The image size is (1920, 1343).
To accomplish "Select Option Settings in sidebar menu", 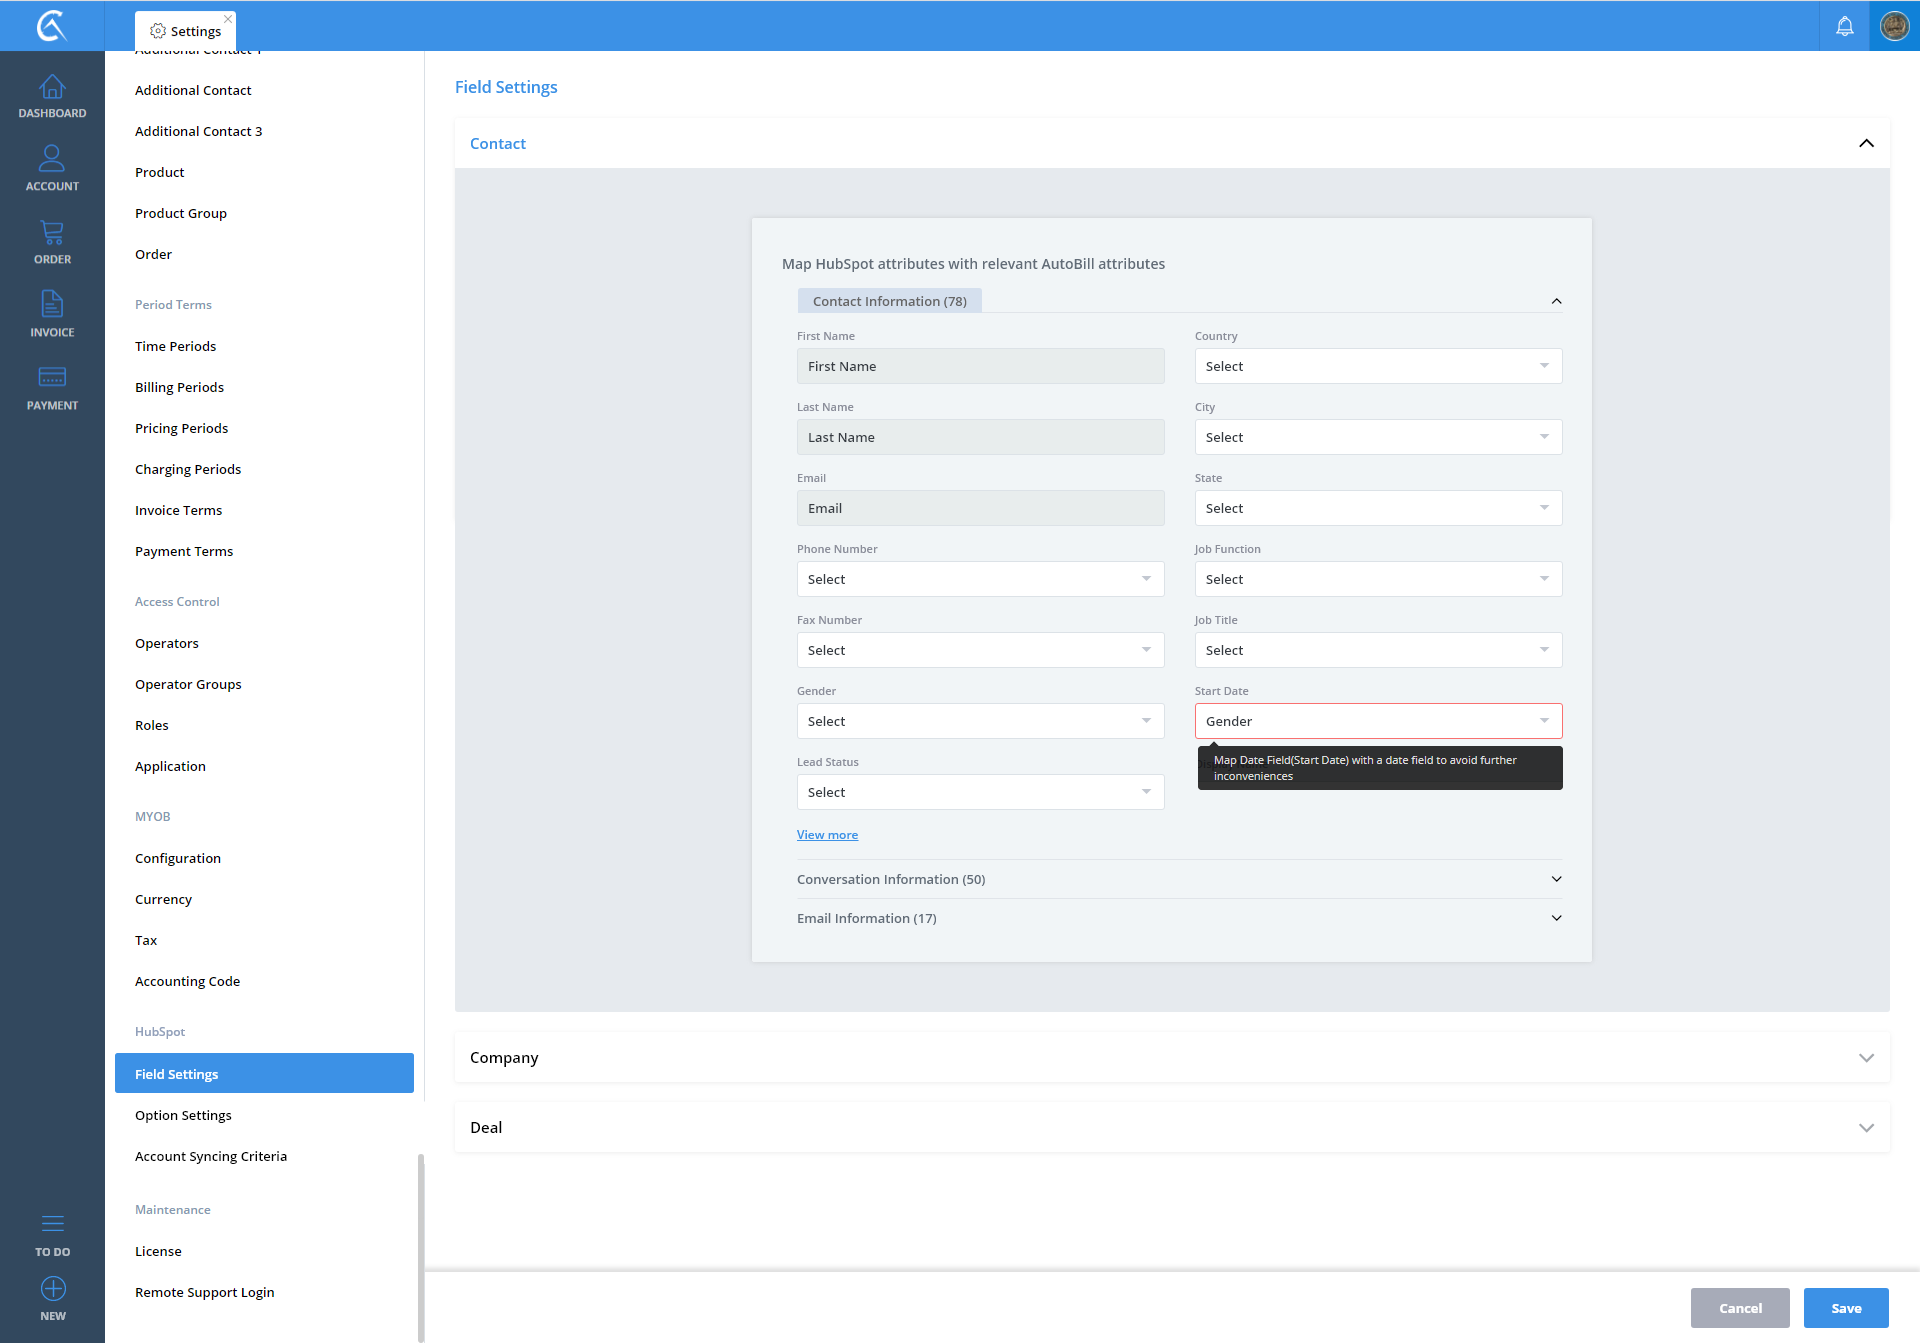I will [x=183, y=1115].
